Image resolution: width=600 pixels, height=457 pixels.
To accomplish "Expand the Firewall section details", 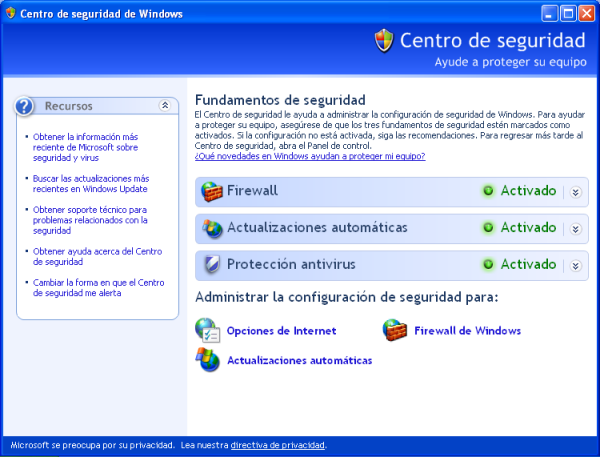I will coord(574,192).
